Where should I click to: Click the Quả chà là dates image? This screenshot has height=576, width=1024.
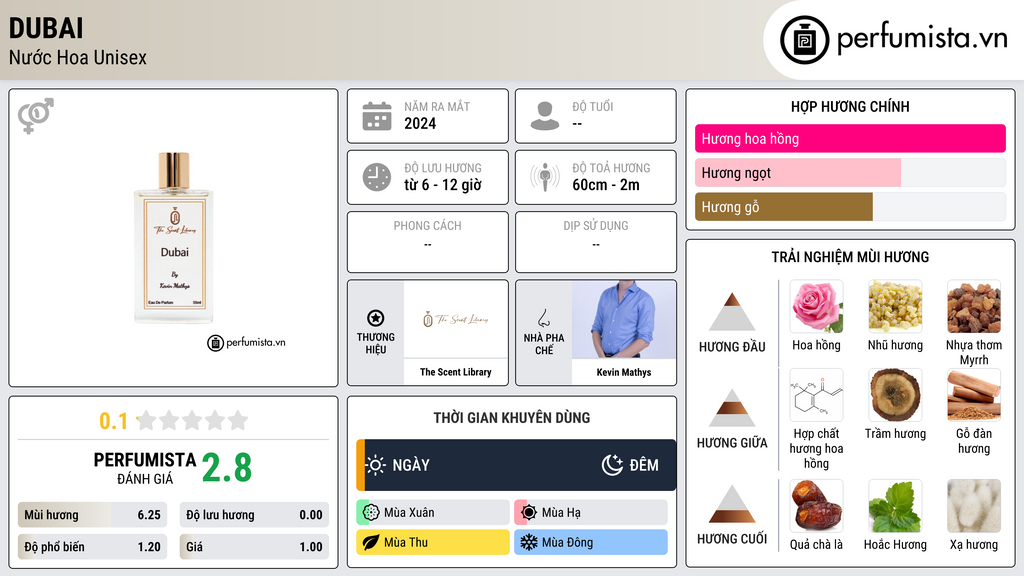(816, 505)
